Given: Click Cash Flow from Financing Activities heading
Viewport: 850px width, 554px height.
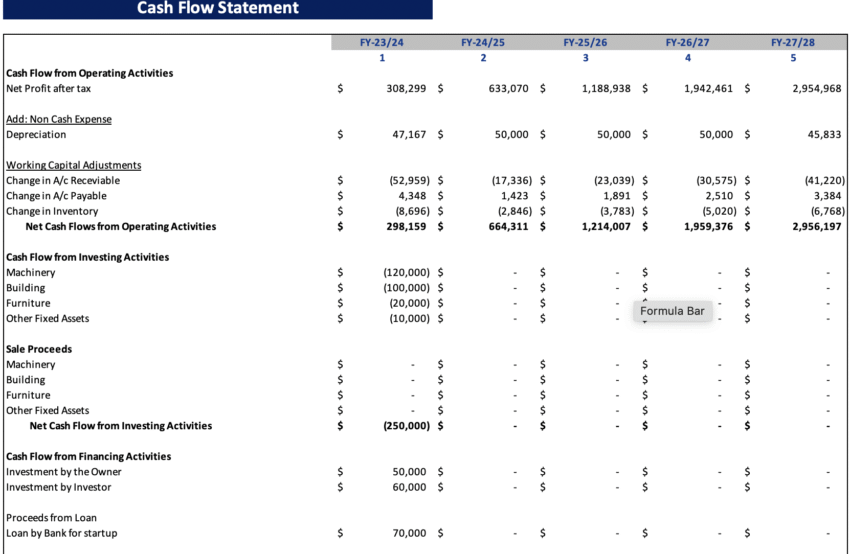Looking at the screenshot, I should point(88,456).
